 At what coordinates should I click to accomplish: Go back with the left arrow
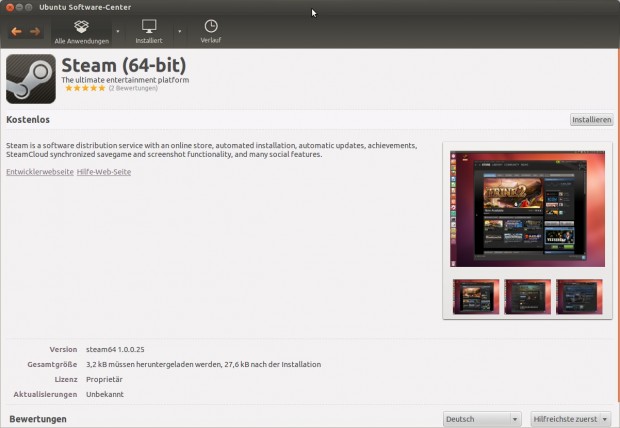point(16,31)
